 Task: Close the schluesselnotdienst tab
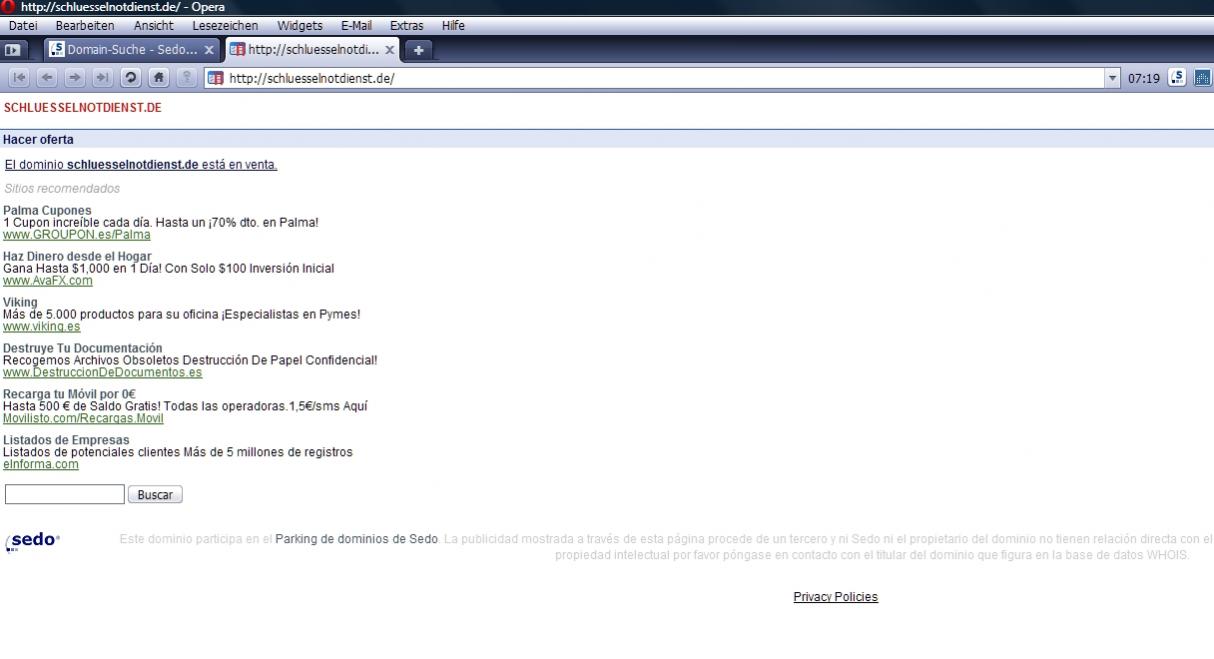[389, 49]
